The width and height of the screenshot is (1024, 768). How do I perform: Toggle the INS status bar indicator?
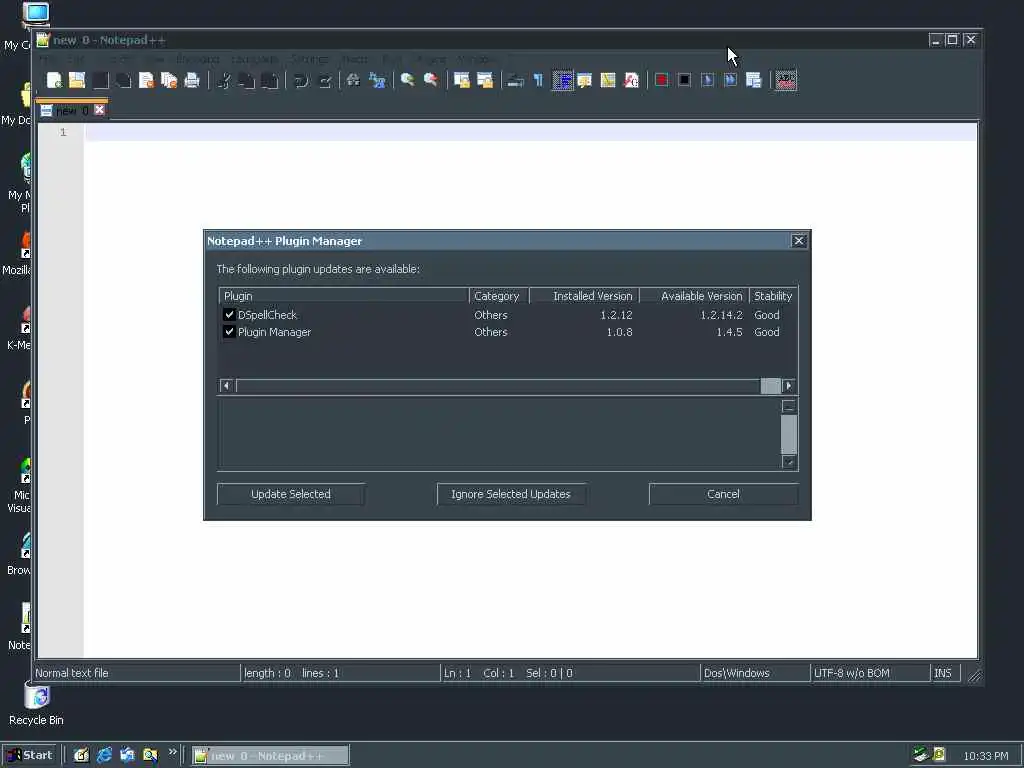tap(945, 673)
